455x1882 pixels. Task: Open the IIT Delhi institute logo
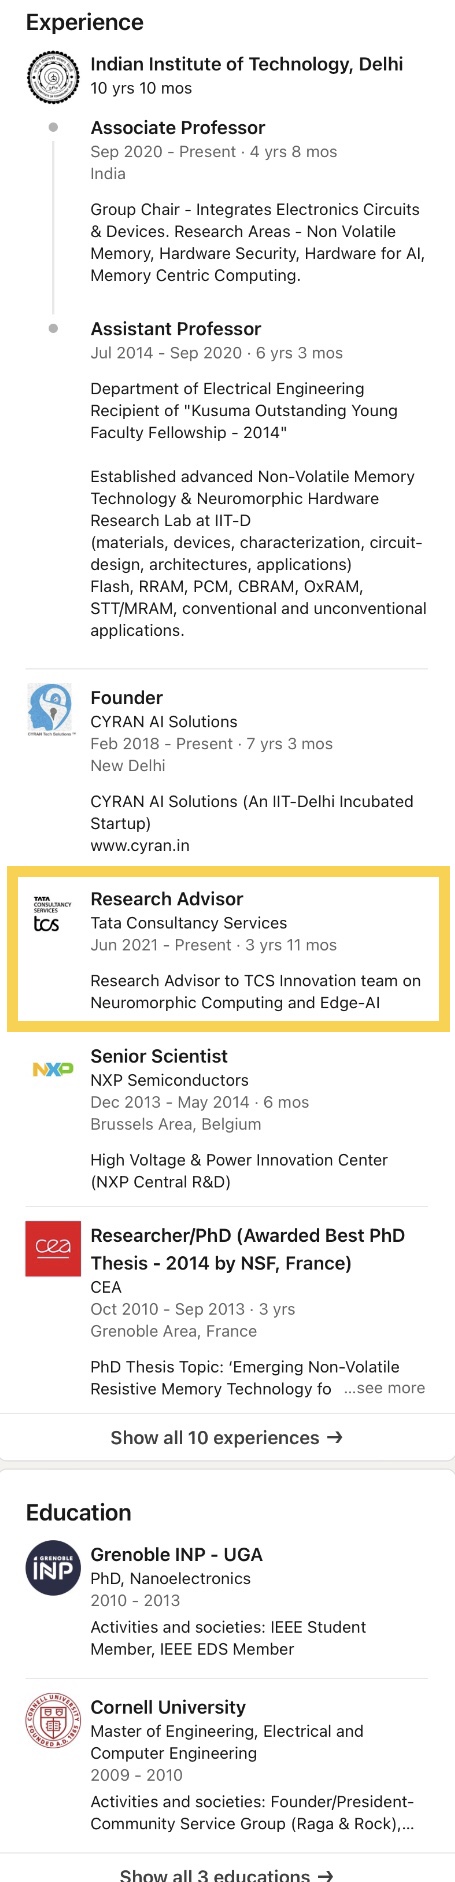point(52,78)
